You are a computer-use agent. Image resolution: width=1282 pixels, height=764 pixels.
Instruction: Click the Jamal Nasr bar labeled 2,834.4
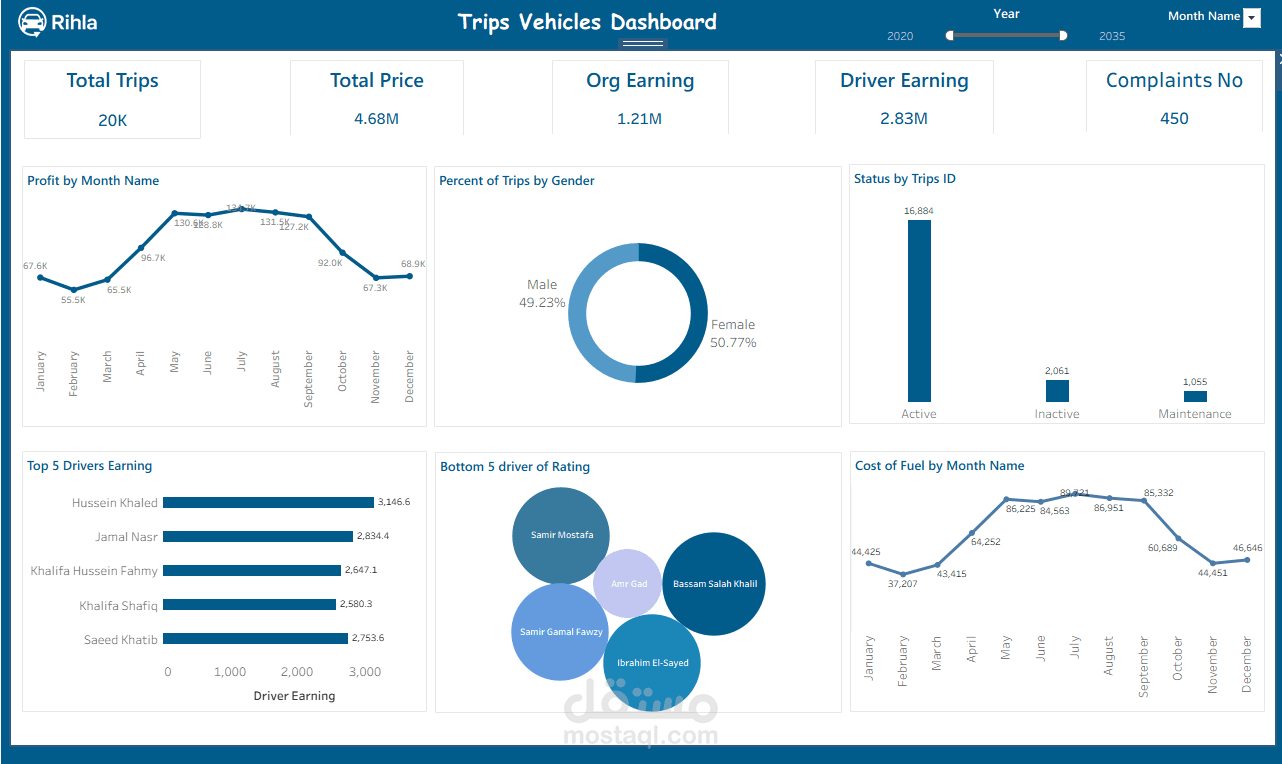click(x=257, y=537)
